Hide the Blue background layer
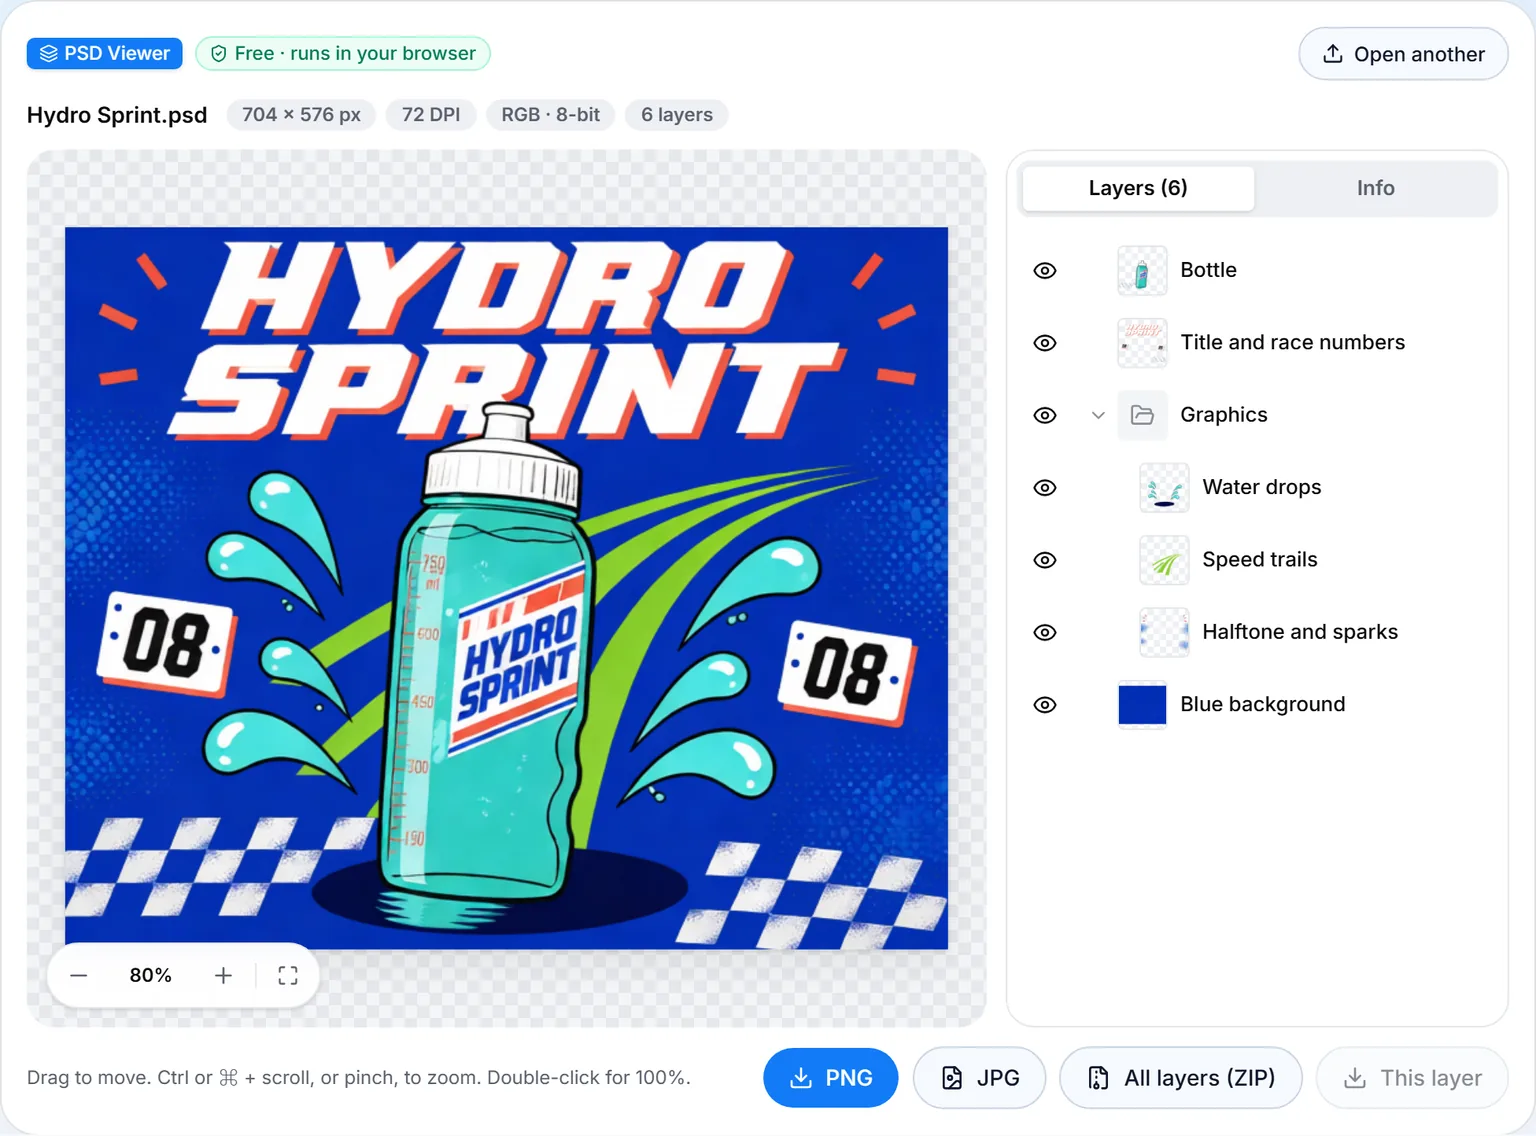The width and height of the screenshot is (1536, 1136). point(1045,705)
